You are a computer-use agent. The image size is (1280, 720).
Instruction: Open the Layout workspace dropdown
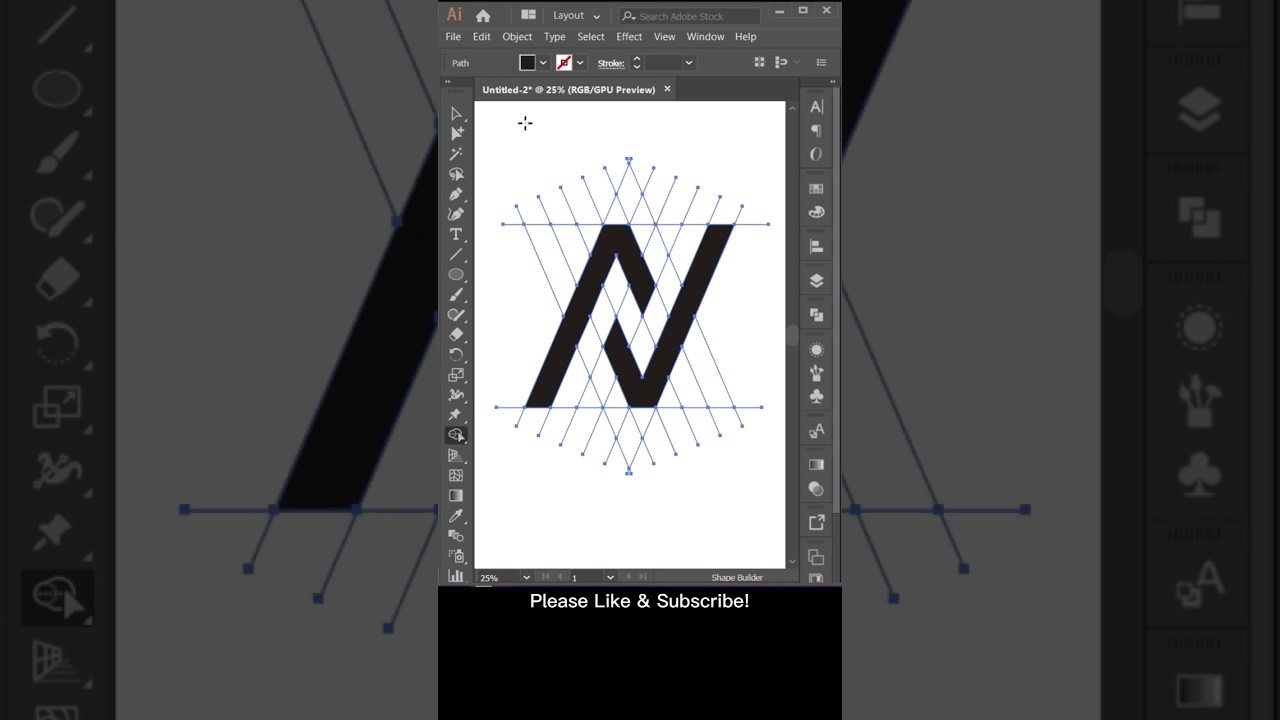coord(576,15)
